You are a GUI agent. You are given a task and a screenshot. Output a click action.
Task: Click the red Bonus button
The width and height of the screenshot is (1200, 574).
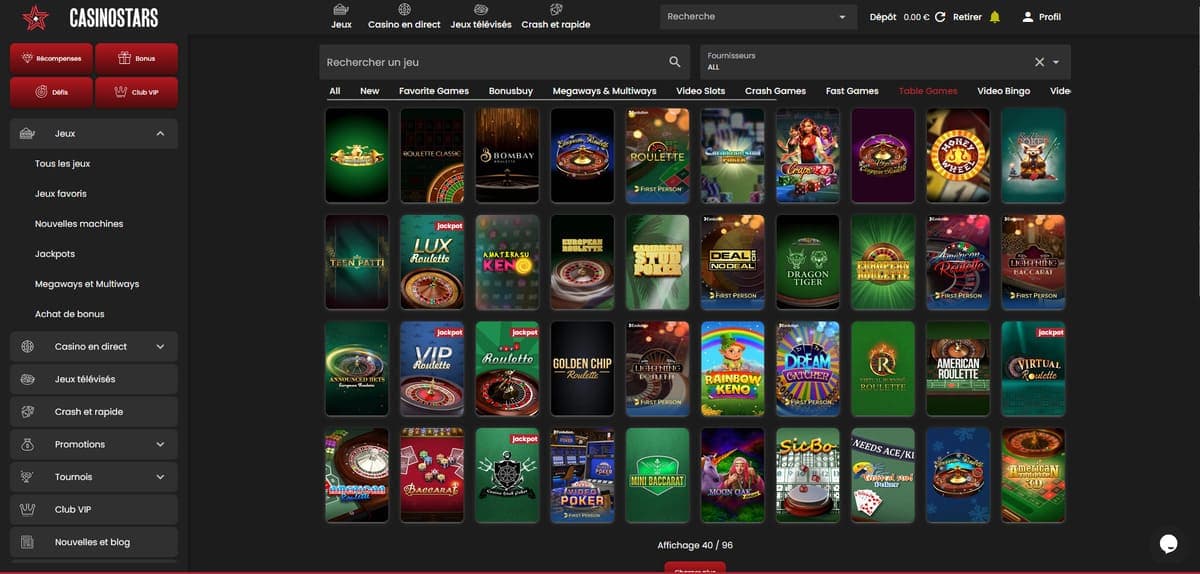(x=137, y=58)
